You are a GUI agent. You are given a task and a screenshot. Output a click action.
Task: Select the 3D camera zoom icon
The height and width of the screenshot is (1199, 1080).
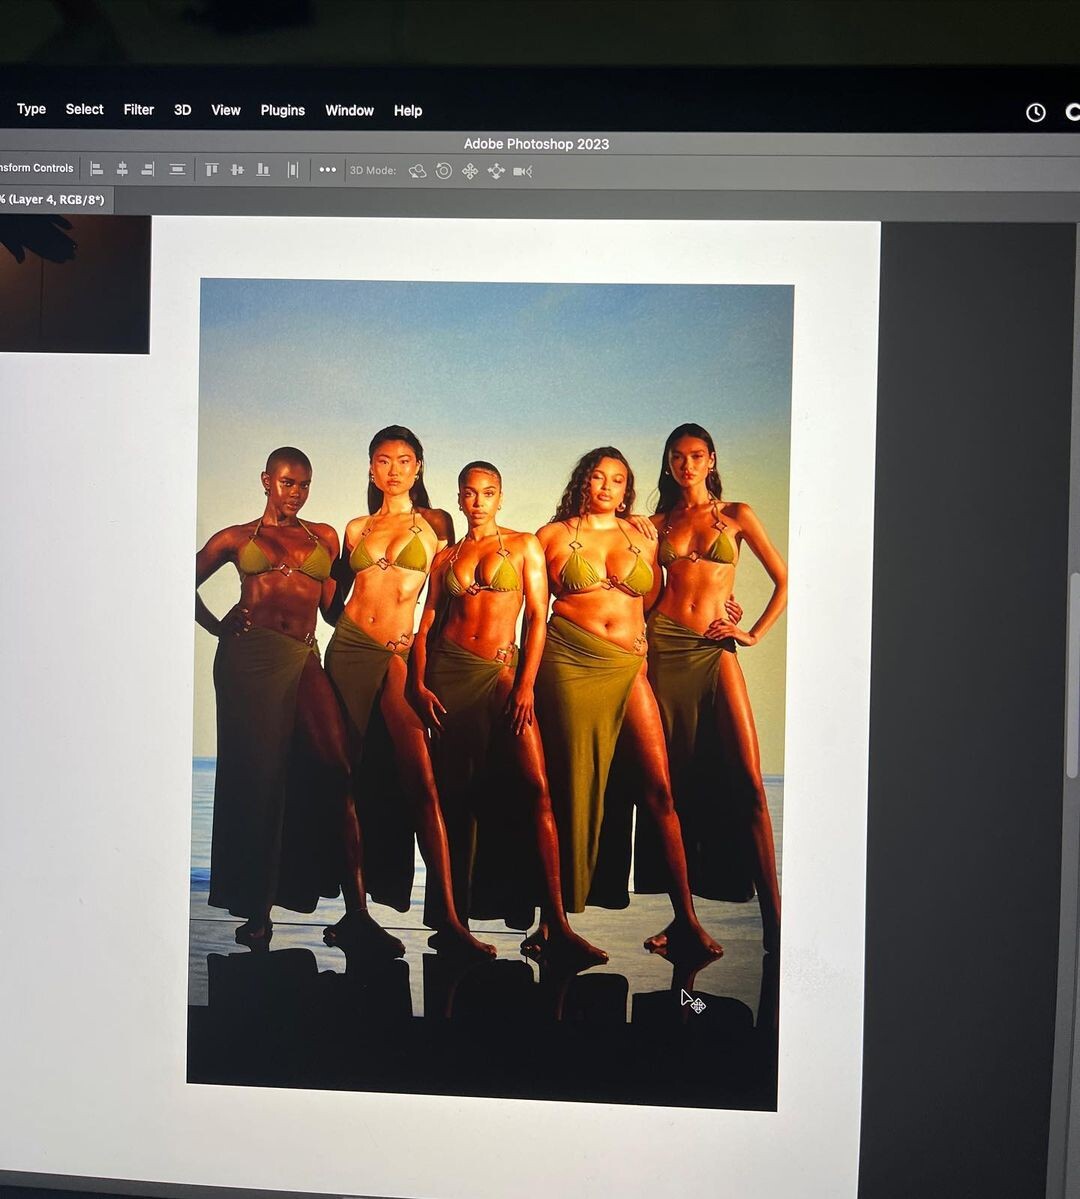(x=522, y=171)
